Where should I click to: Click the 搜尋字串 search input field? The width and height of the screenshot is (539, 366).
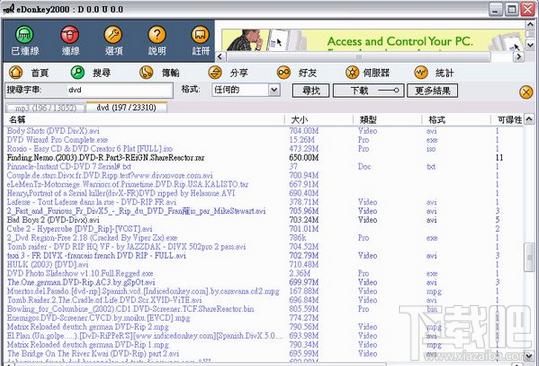coord(120,90)
